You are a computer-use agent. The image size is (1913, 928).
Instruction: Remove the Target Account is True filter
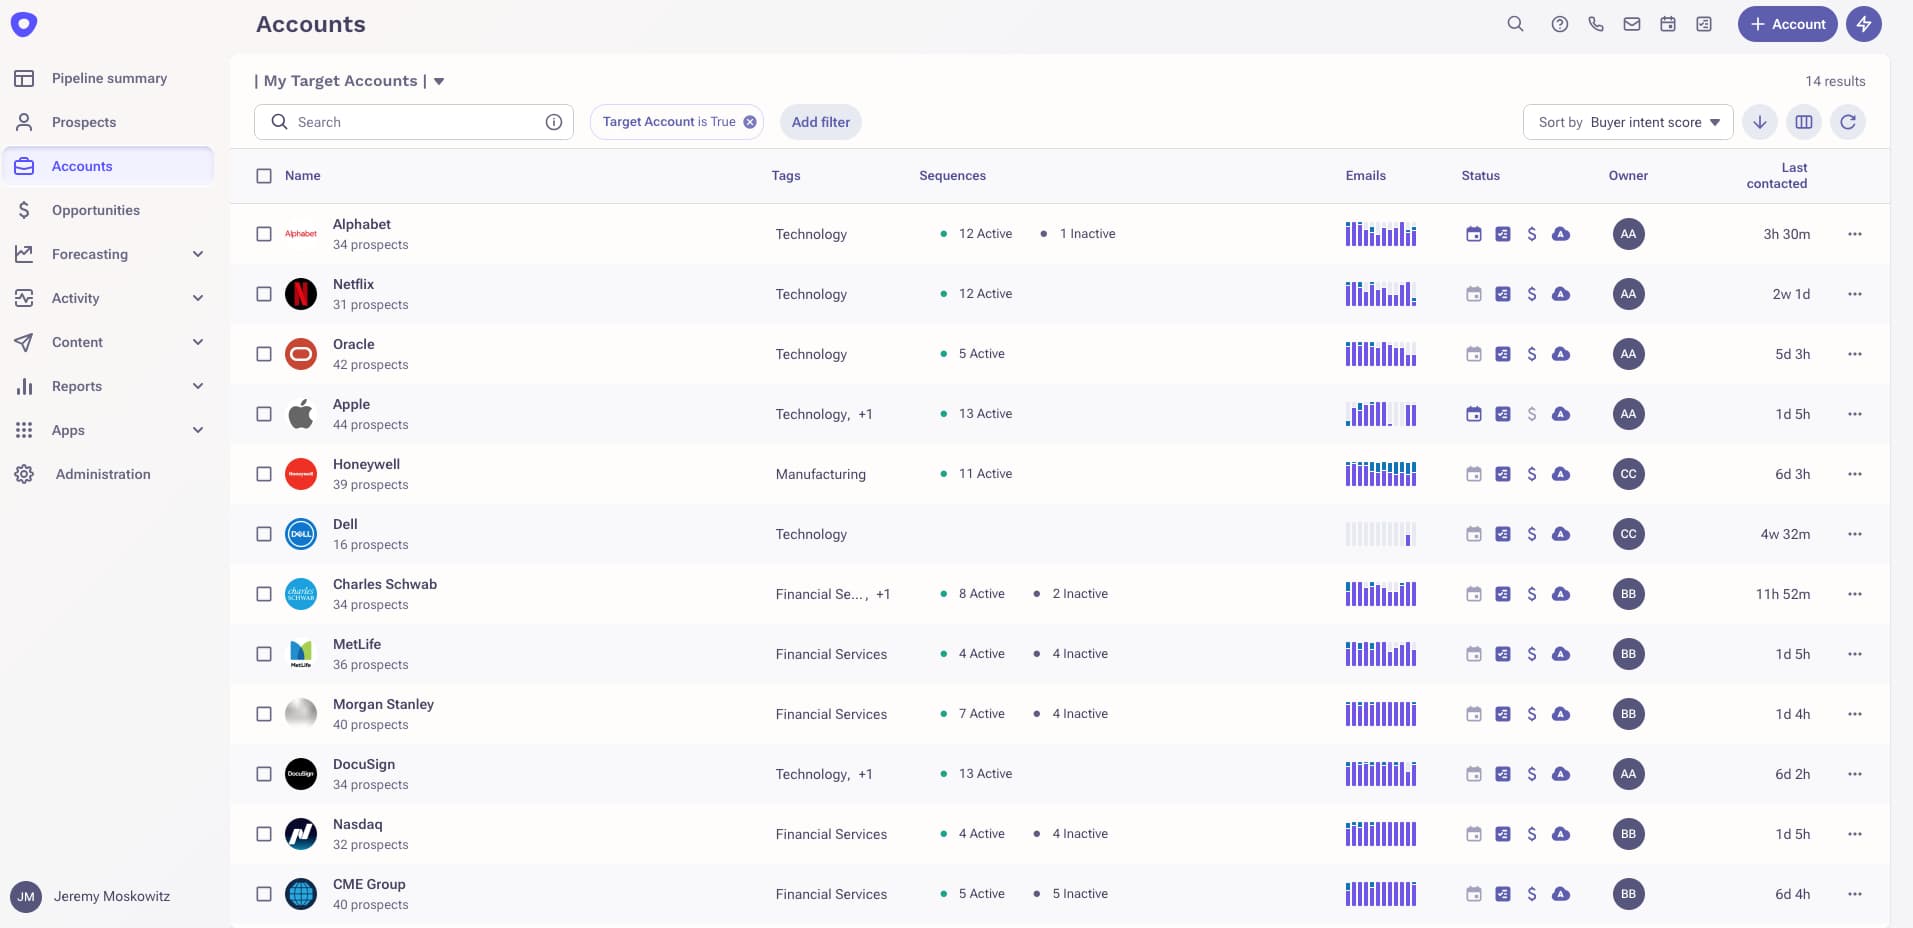pyautogui.click(x=750, y=122)
